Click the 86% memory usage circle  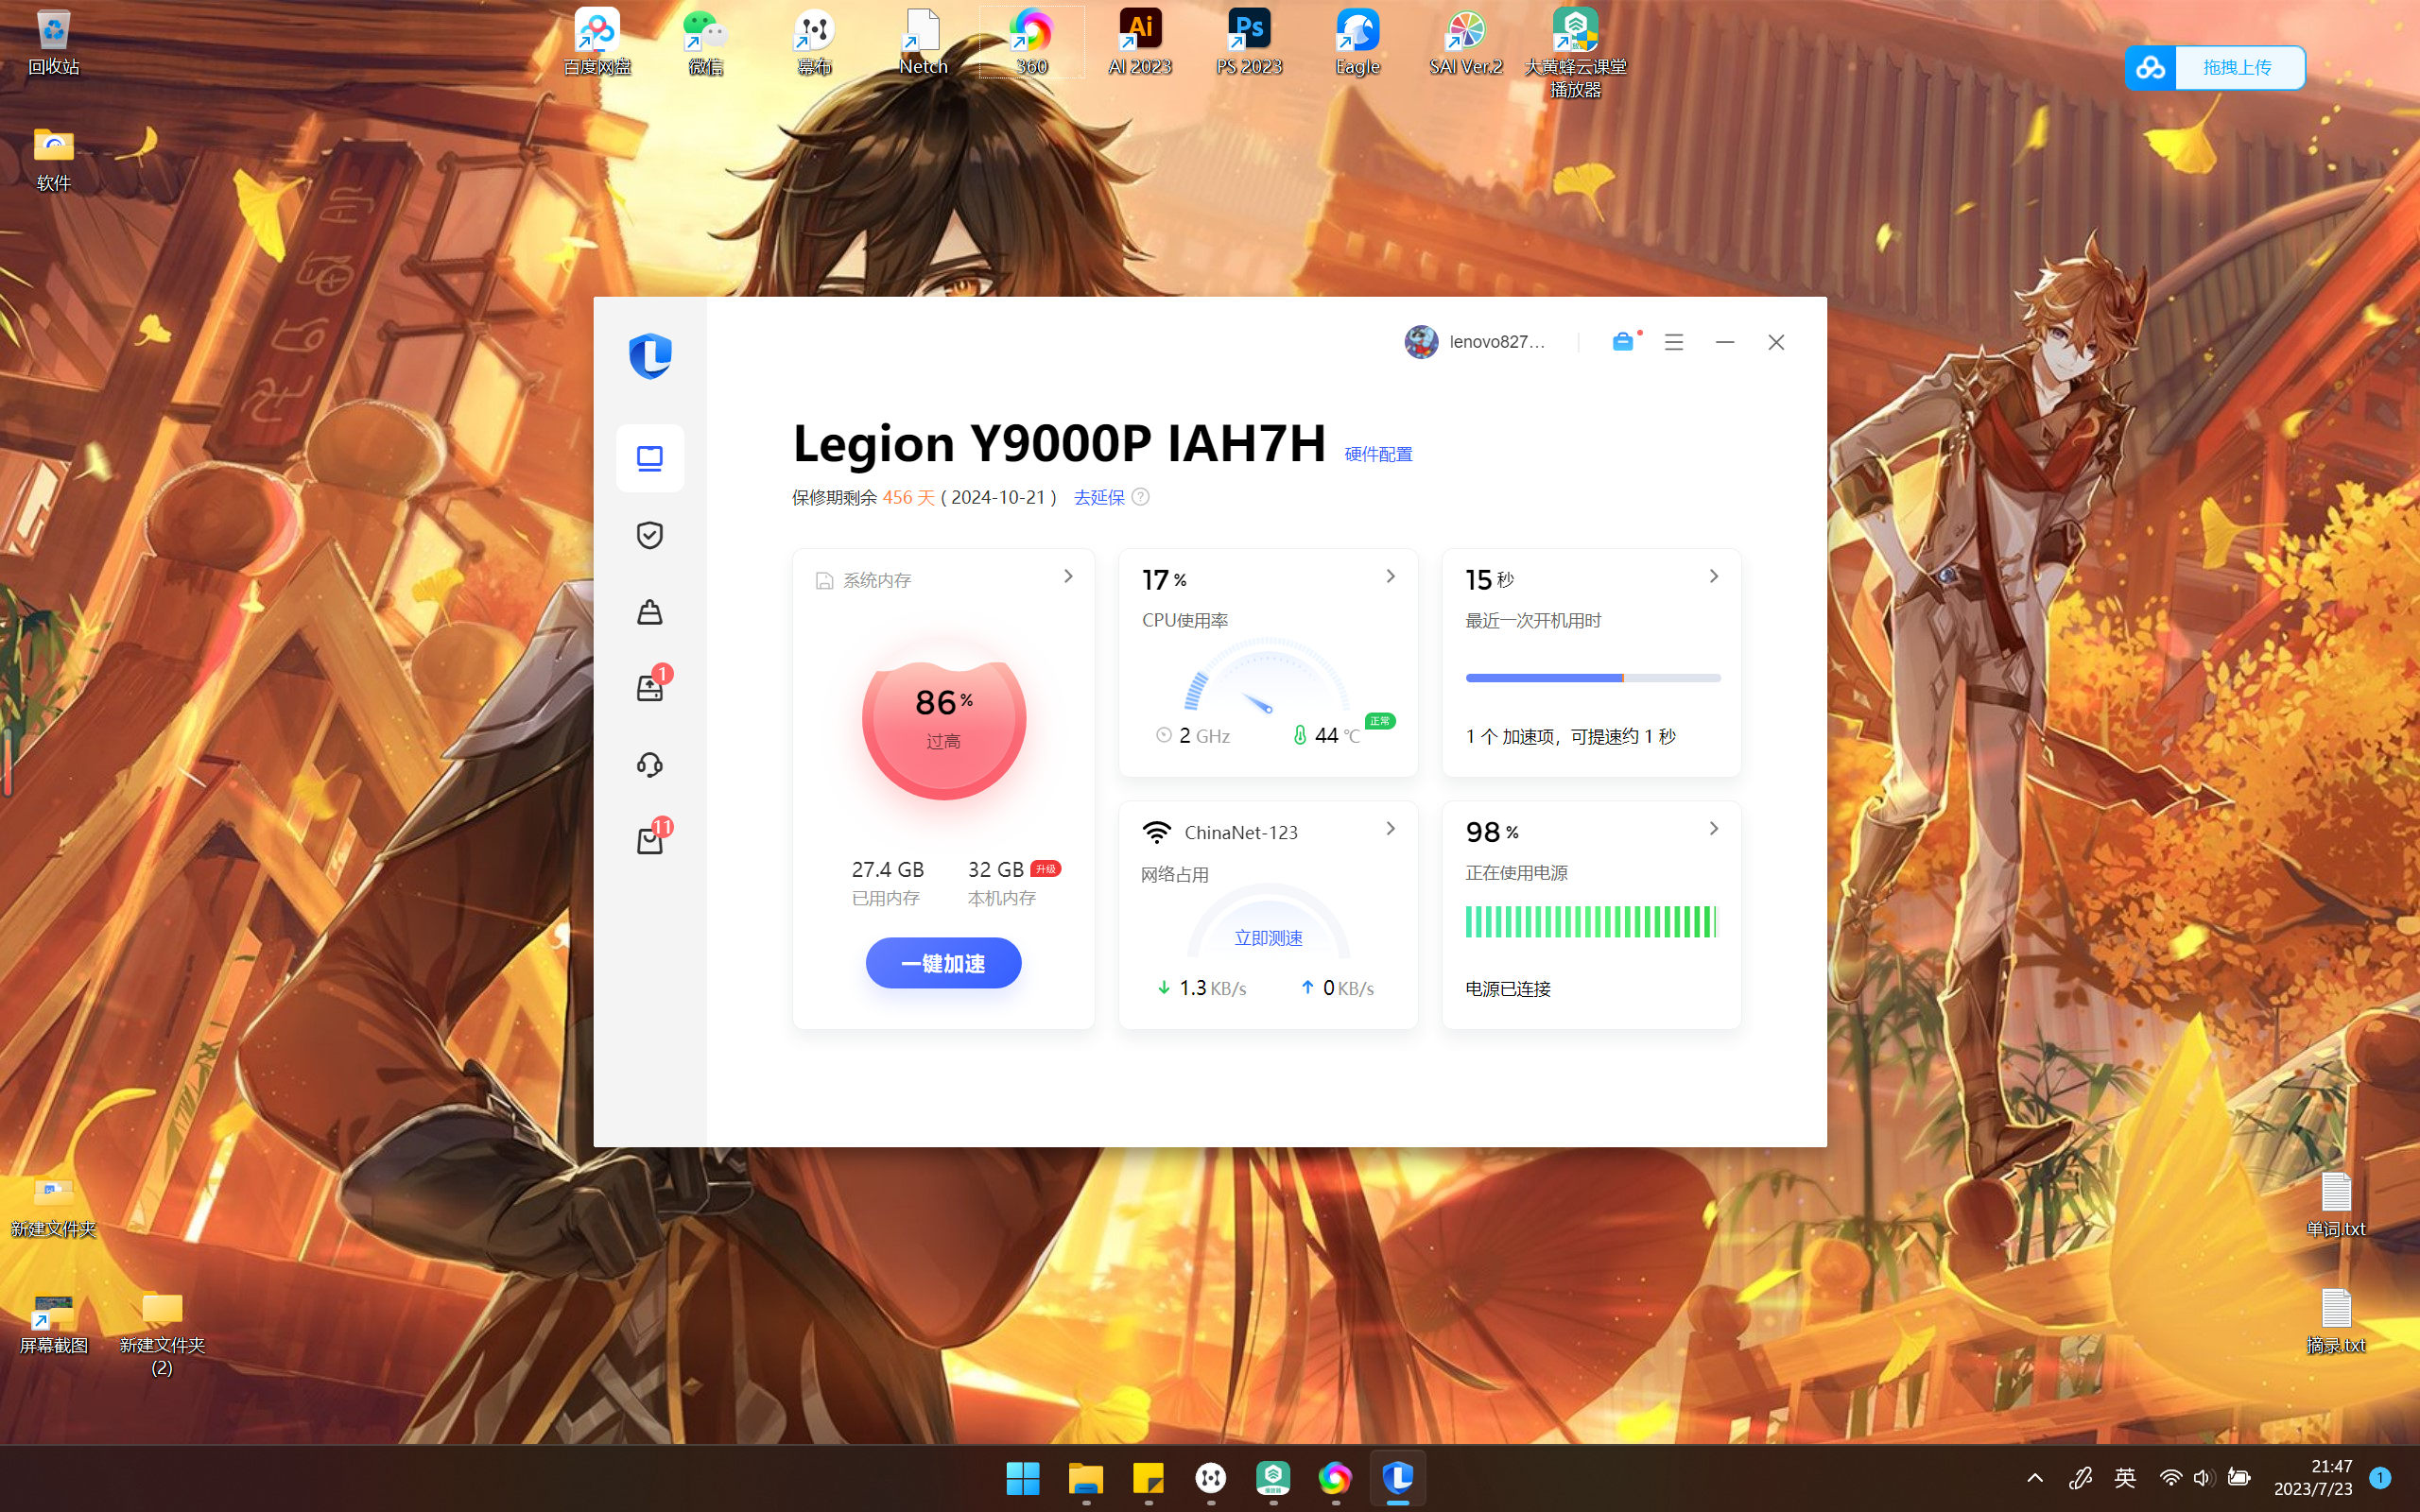point(943,718)
